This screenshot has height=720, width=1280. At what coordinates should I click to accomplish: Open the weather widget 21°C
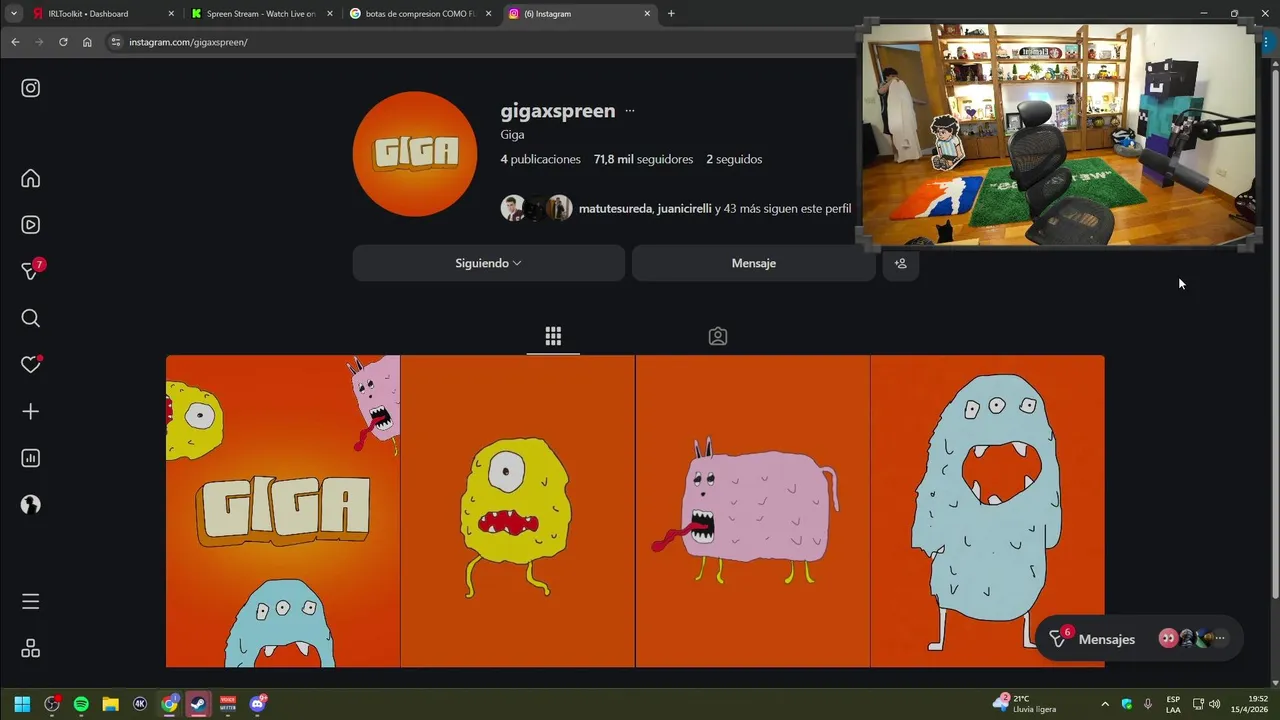[x=1025, y=704]
